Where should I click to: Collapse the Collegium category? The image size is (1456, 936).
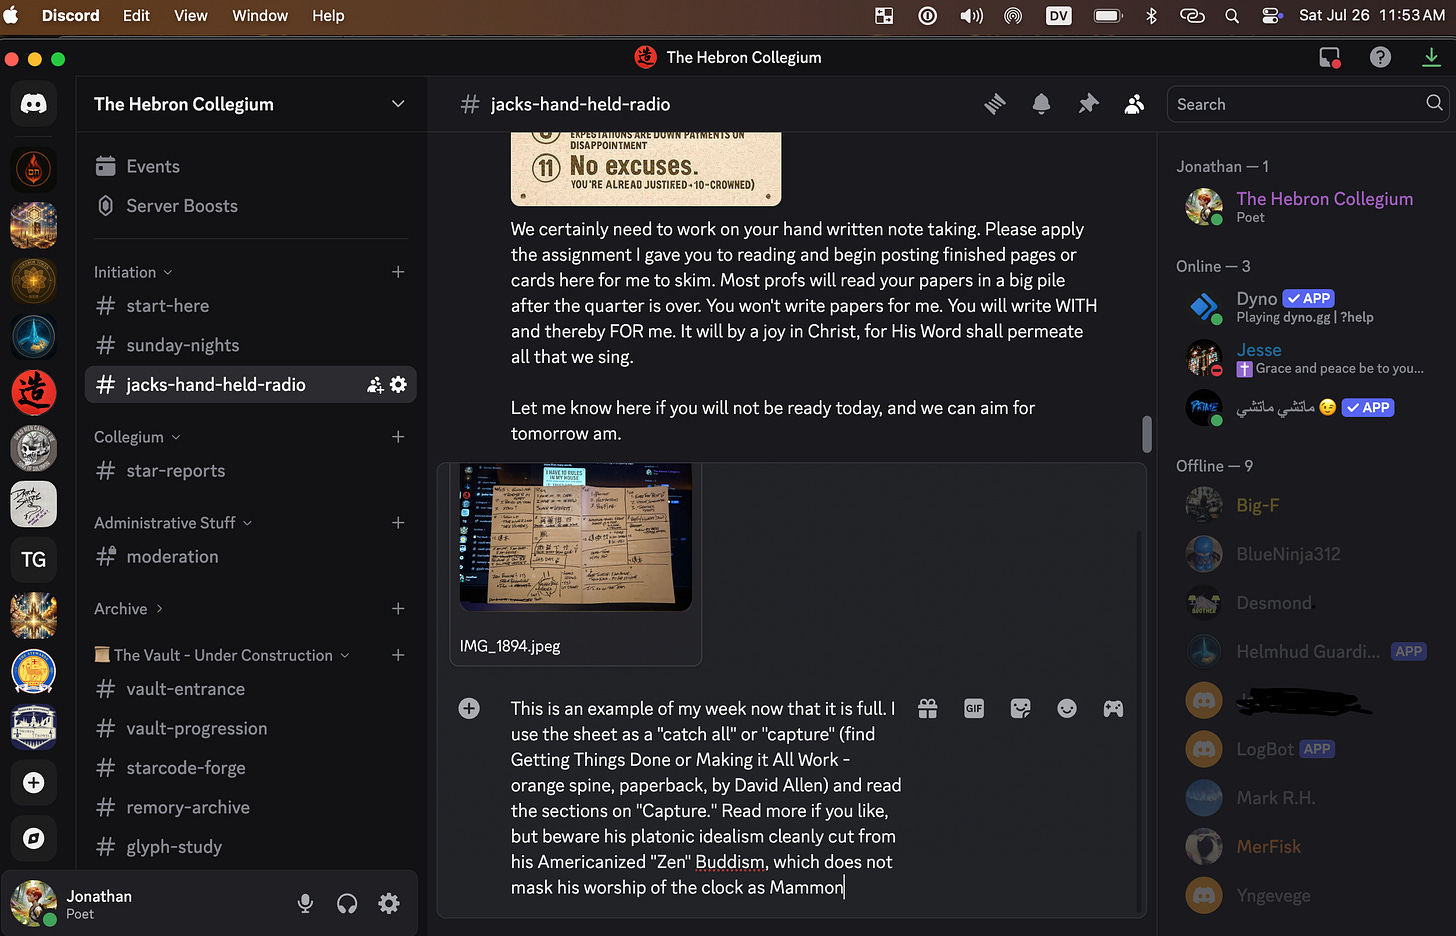click(138, 437)
